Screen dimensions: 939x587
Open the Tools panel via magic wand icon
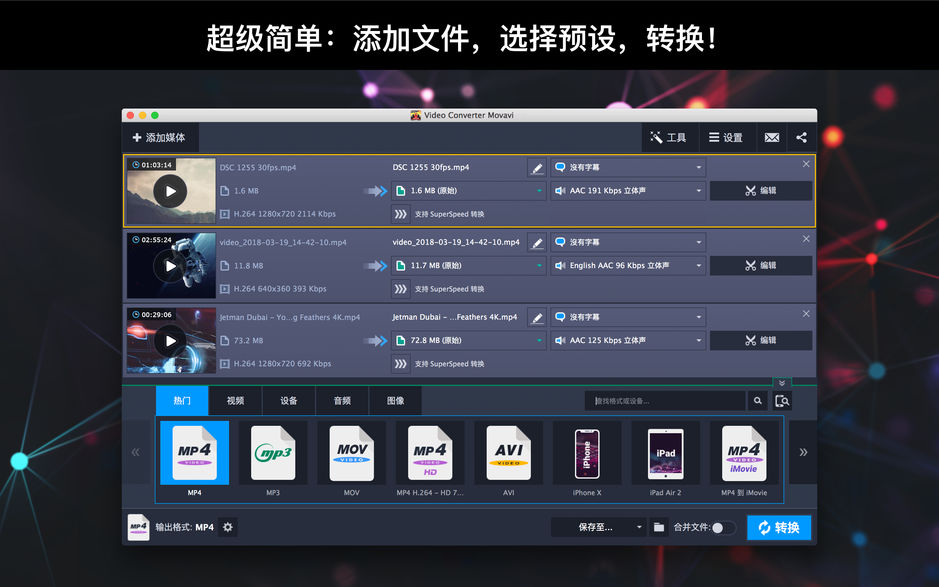(x=668, y=137)
